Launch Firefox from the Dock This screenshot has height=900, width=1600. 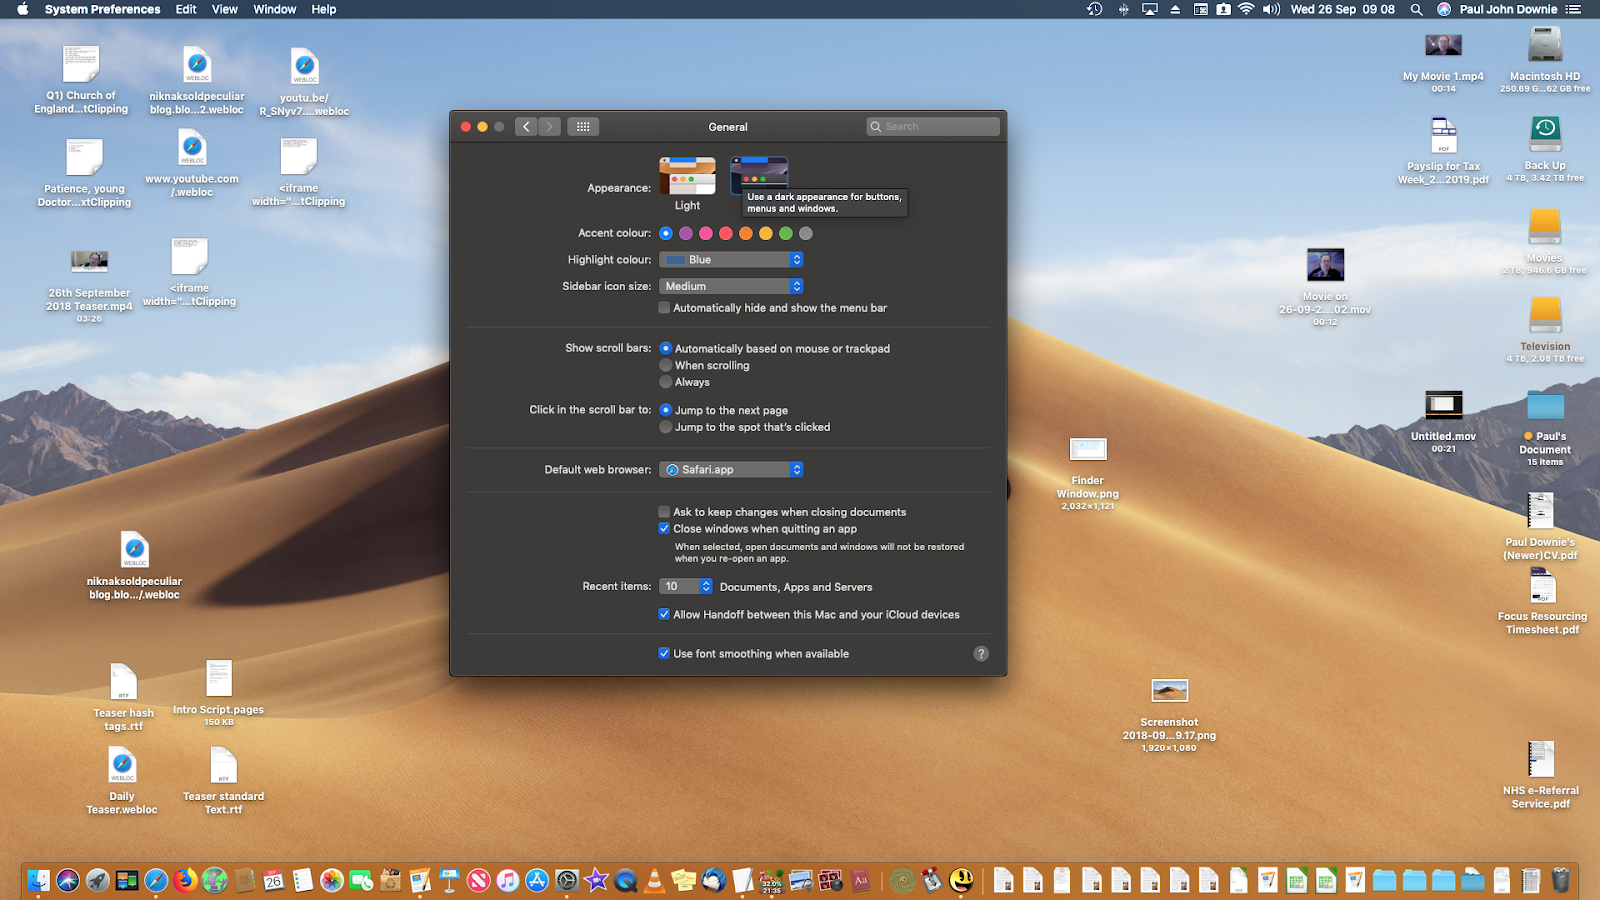(185, 880)
